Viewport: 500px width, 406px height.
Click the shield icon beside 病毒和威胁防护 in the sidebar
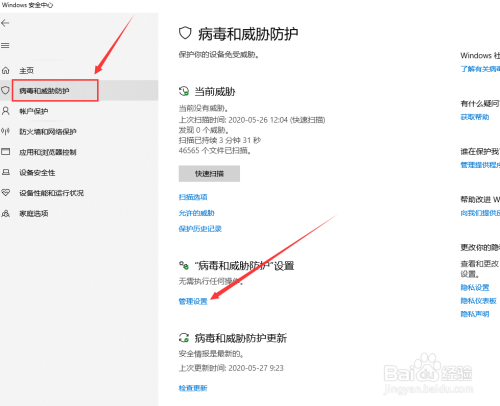tap(5, 90)
